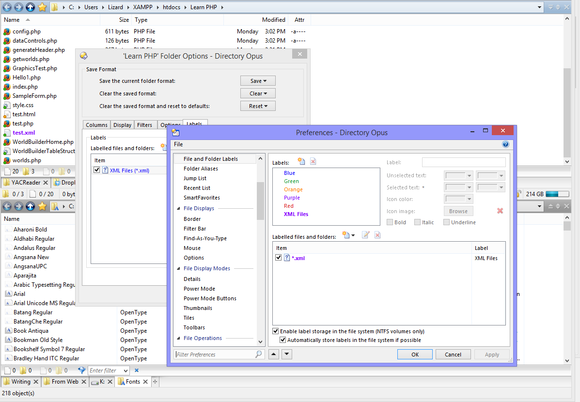Click XAMPP in the path breadcrumb
This screenshot has height=402, width=580.
tap(142, 7)
